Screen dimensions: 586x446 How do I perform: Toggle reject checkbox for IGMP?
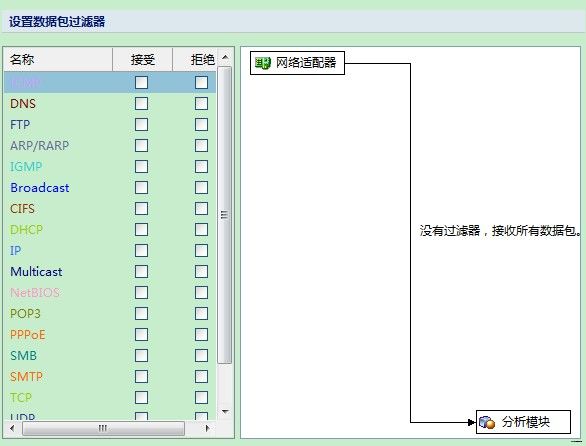click(x=201, y=166)
